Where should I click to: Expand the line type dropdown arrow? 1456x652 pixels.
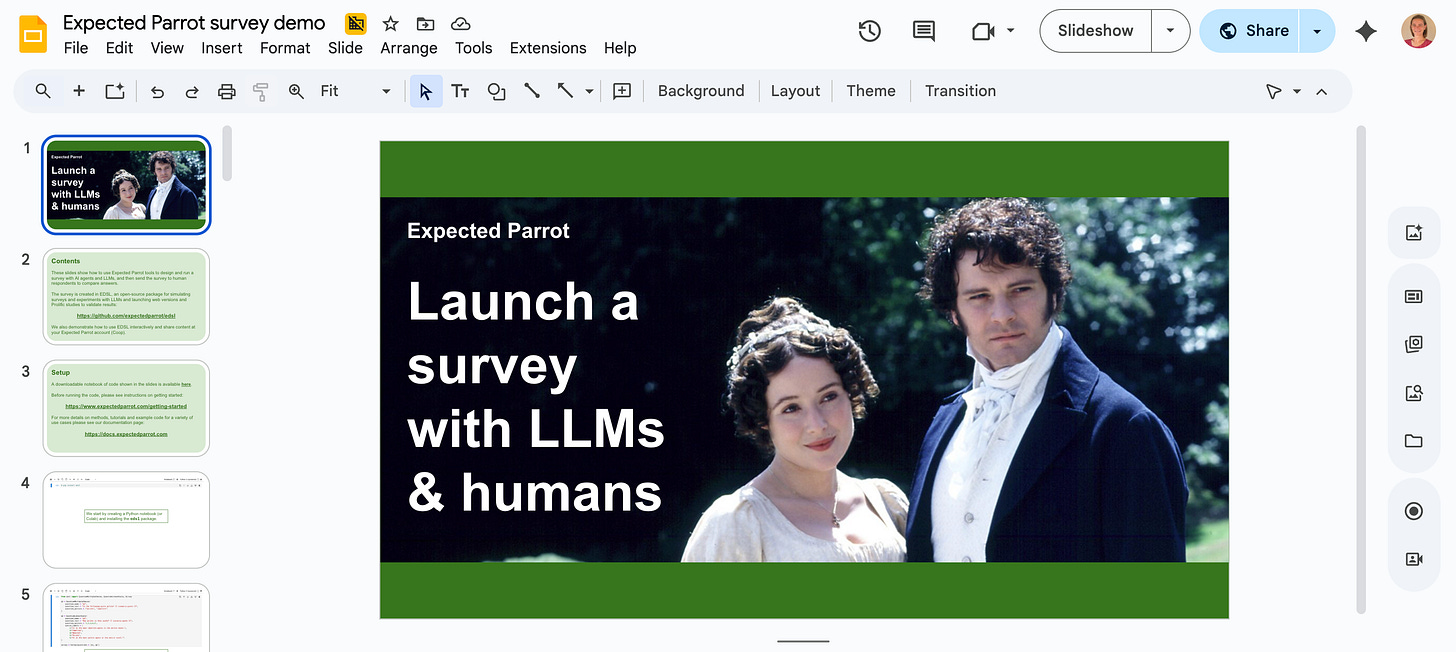(590, 91)
